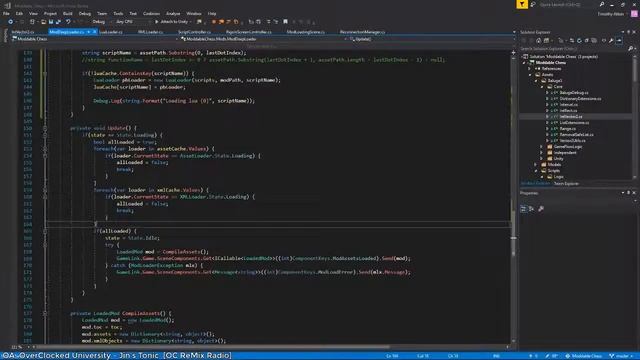Close the ModSwapLoader.cs tab
640x360 pixels.
[x=94, y=32]
